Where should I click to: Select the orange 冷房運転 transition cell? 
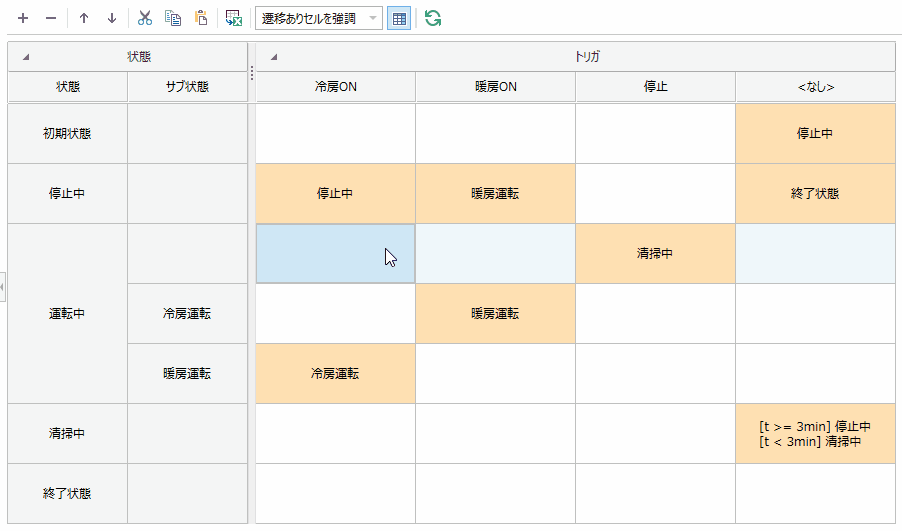[335, 373]
